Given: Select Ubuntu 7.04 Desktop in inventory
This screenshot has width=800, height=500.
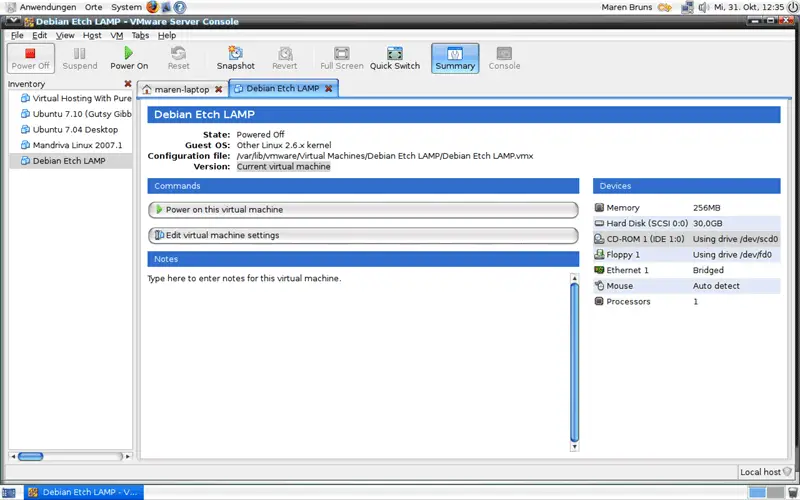Looking at the screenshot, I should [71, 130].
